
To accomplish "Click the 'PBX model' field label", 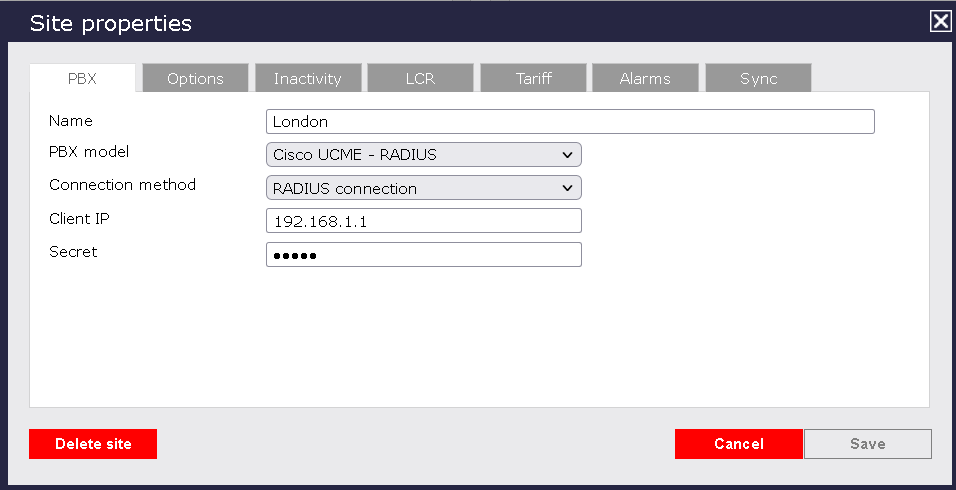I will pyautogui.click(x=89, y=152).
